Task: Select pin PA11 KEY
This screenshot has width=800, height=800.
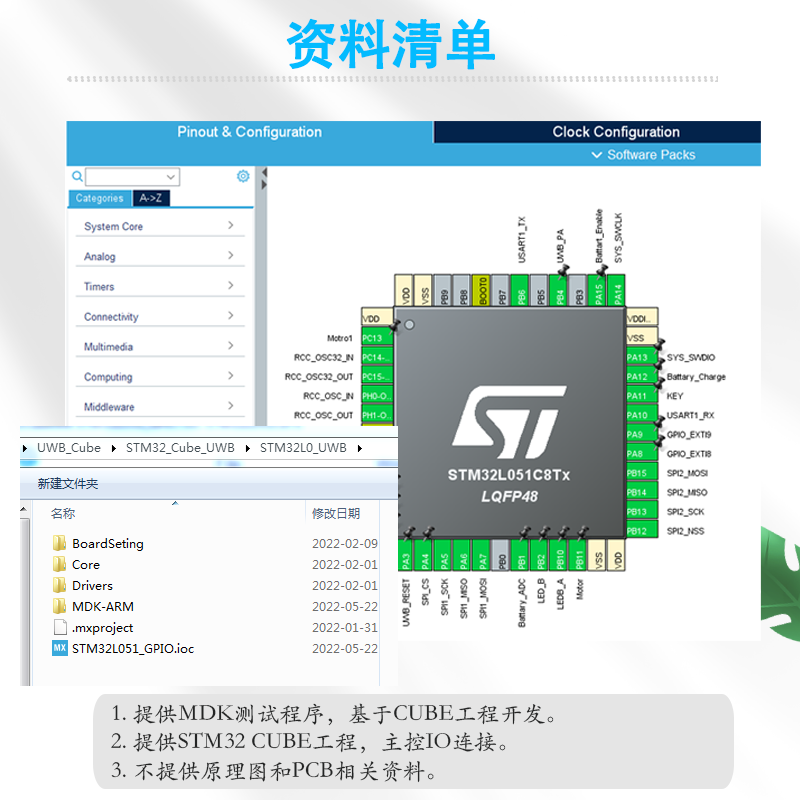Action: pyautogui.click(x=642, y=396)
